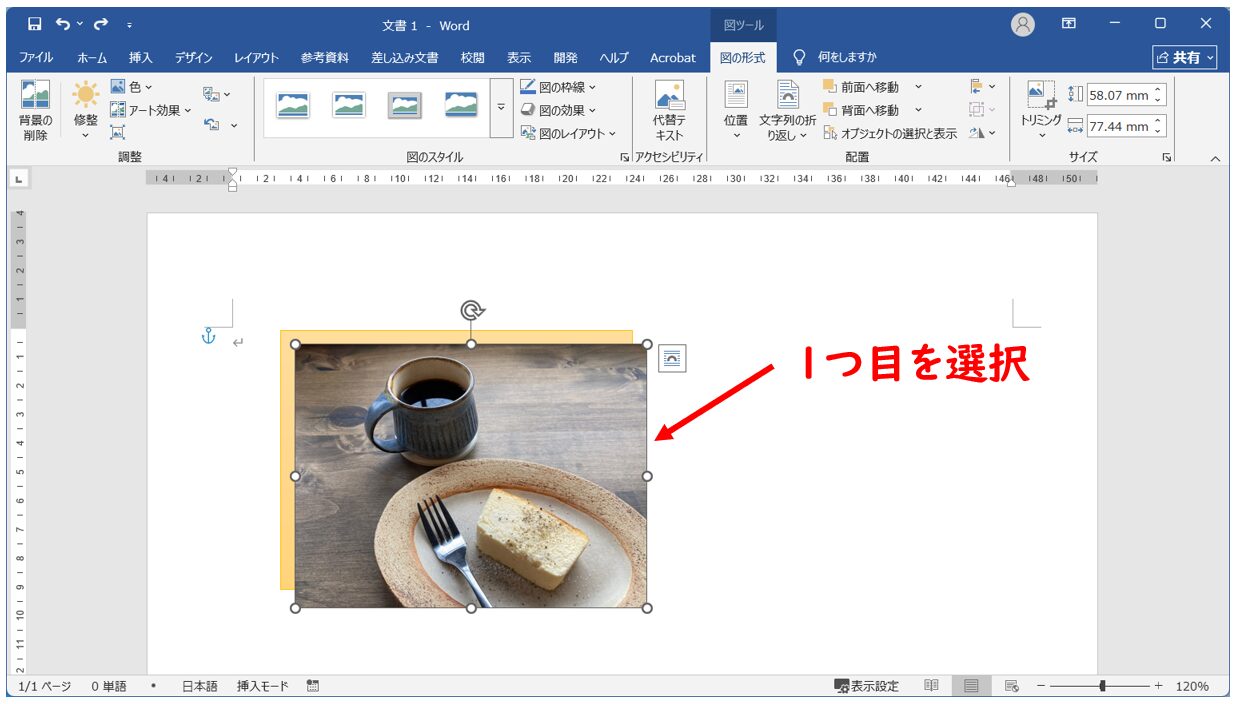1236x704 pixels.
Task: Open the Quick Access Toolbar customize arrow
Action: [x=130, y=25]
